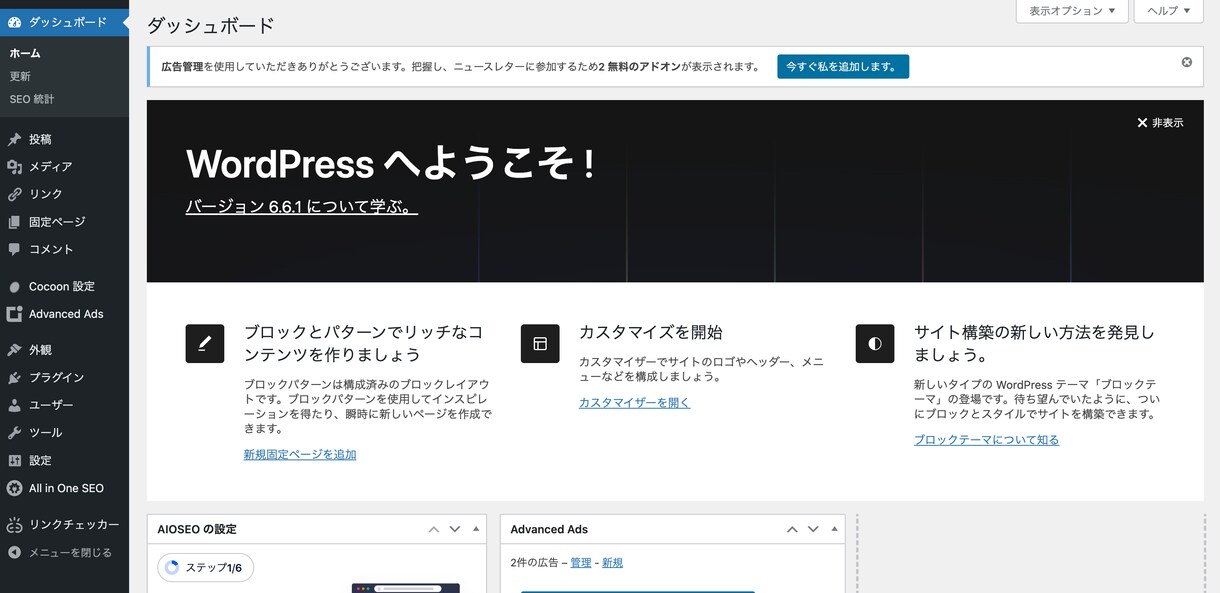Image resolution: width=1220 pixels, height=593 pixels.
Task: Open the 表示オプション dropdown
Action: tap(1072, 11)
